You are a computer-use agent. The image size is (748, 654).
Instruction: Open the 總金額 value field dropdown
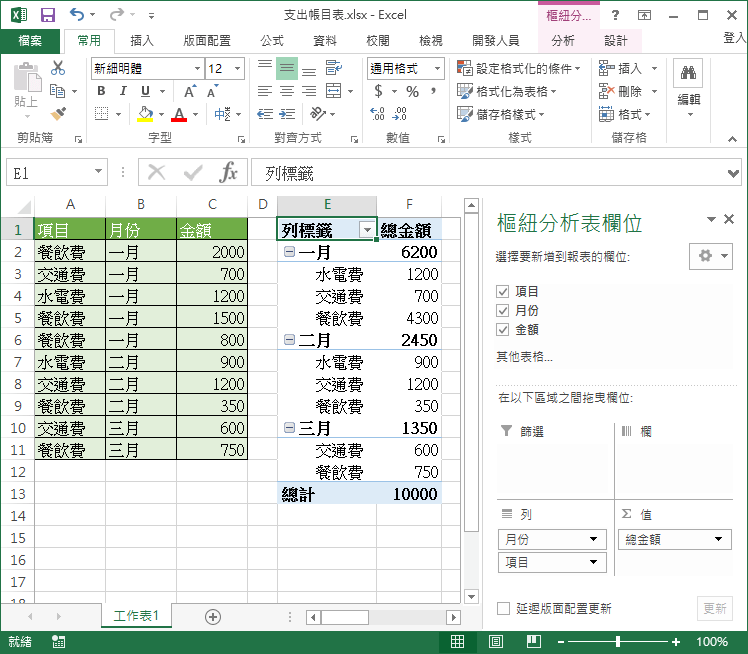(x=718, y=539)
